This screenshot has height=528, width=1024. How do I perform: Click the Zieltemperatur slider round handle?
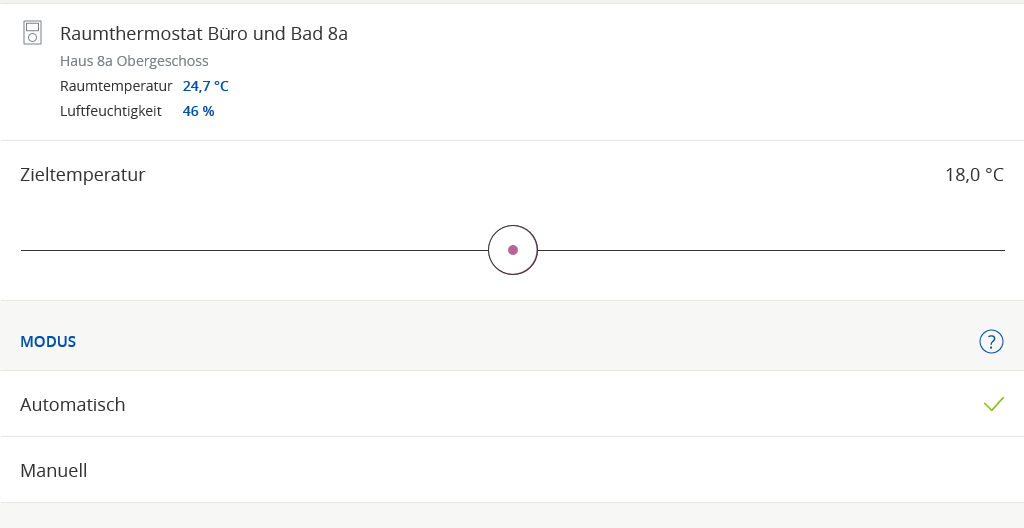[513, 250]
